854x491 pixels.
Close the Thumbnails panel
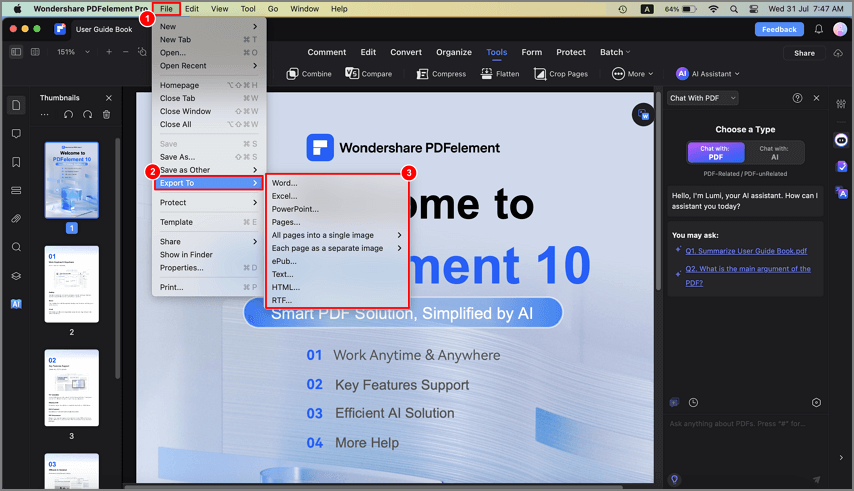click(x=108, y=98)
